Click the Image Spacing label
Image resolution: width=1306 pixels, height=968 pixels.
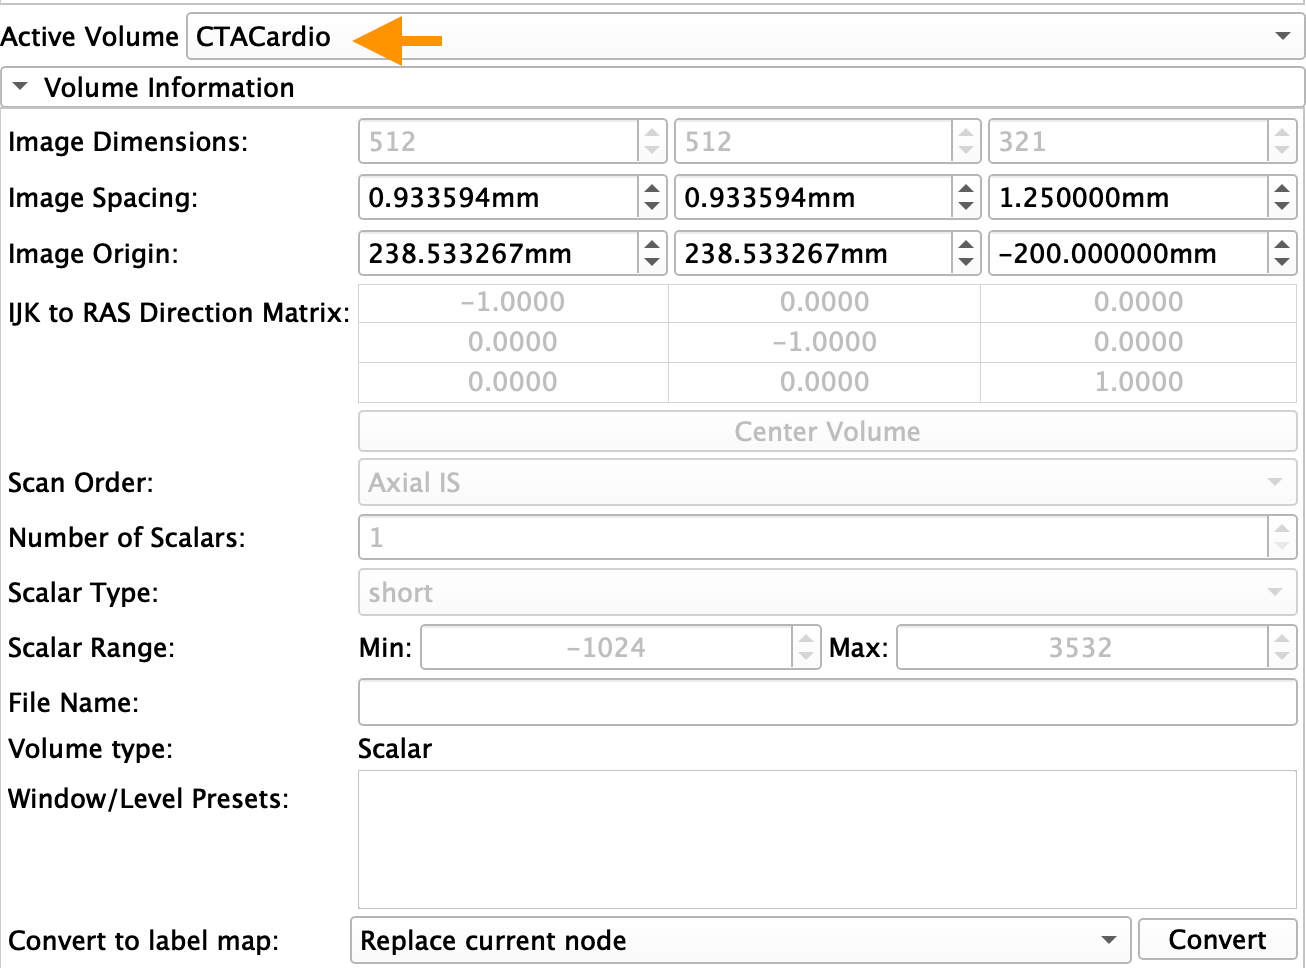pos(103,198)
